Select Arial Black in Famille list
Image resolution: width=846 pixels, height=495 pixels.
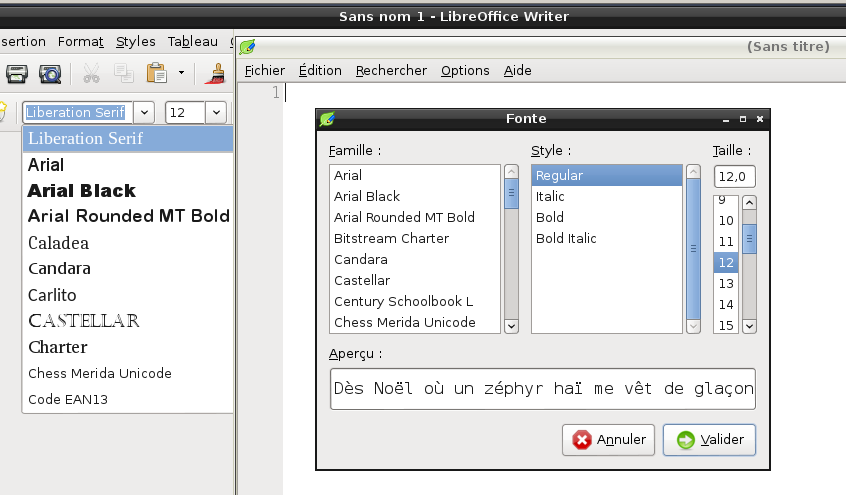[415, 196]
